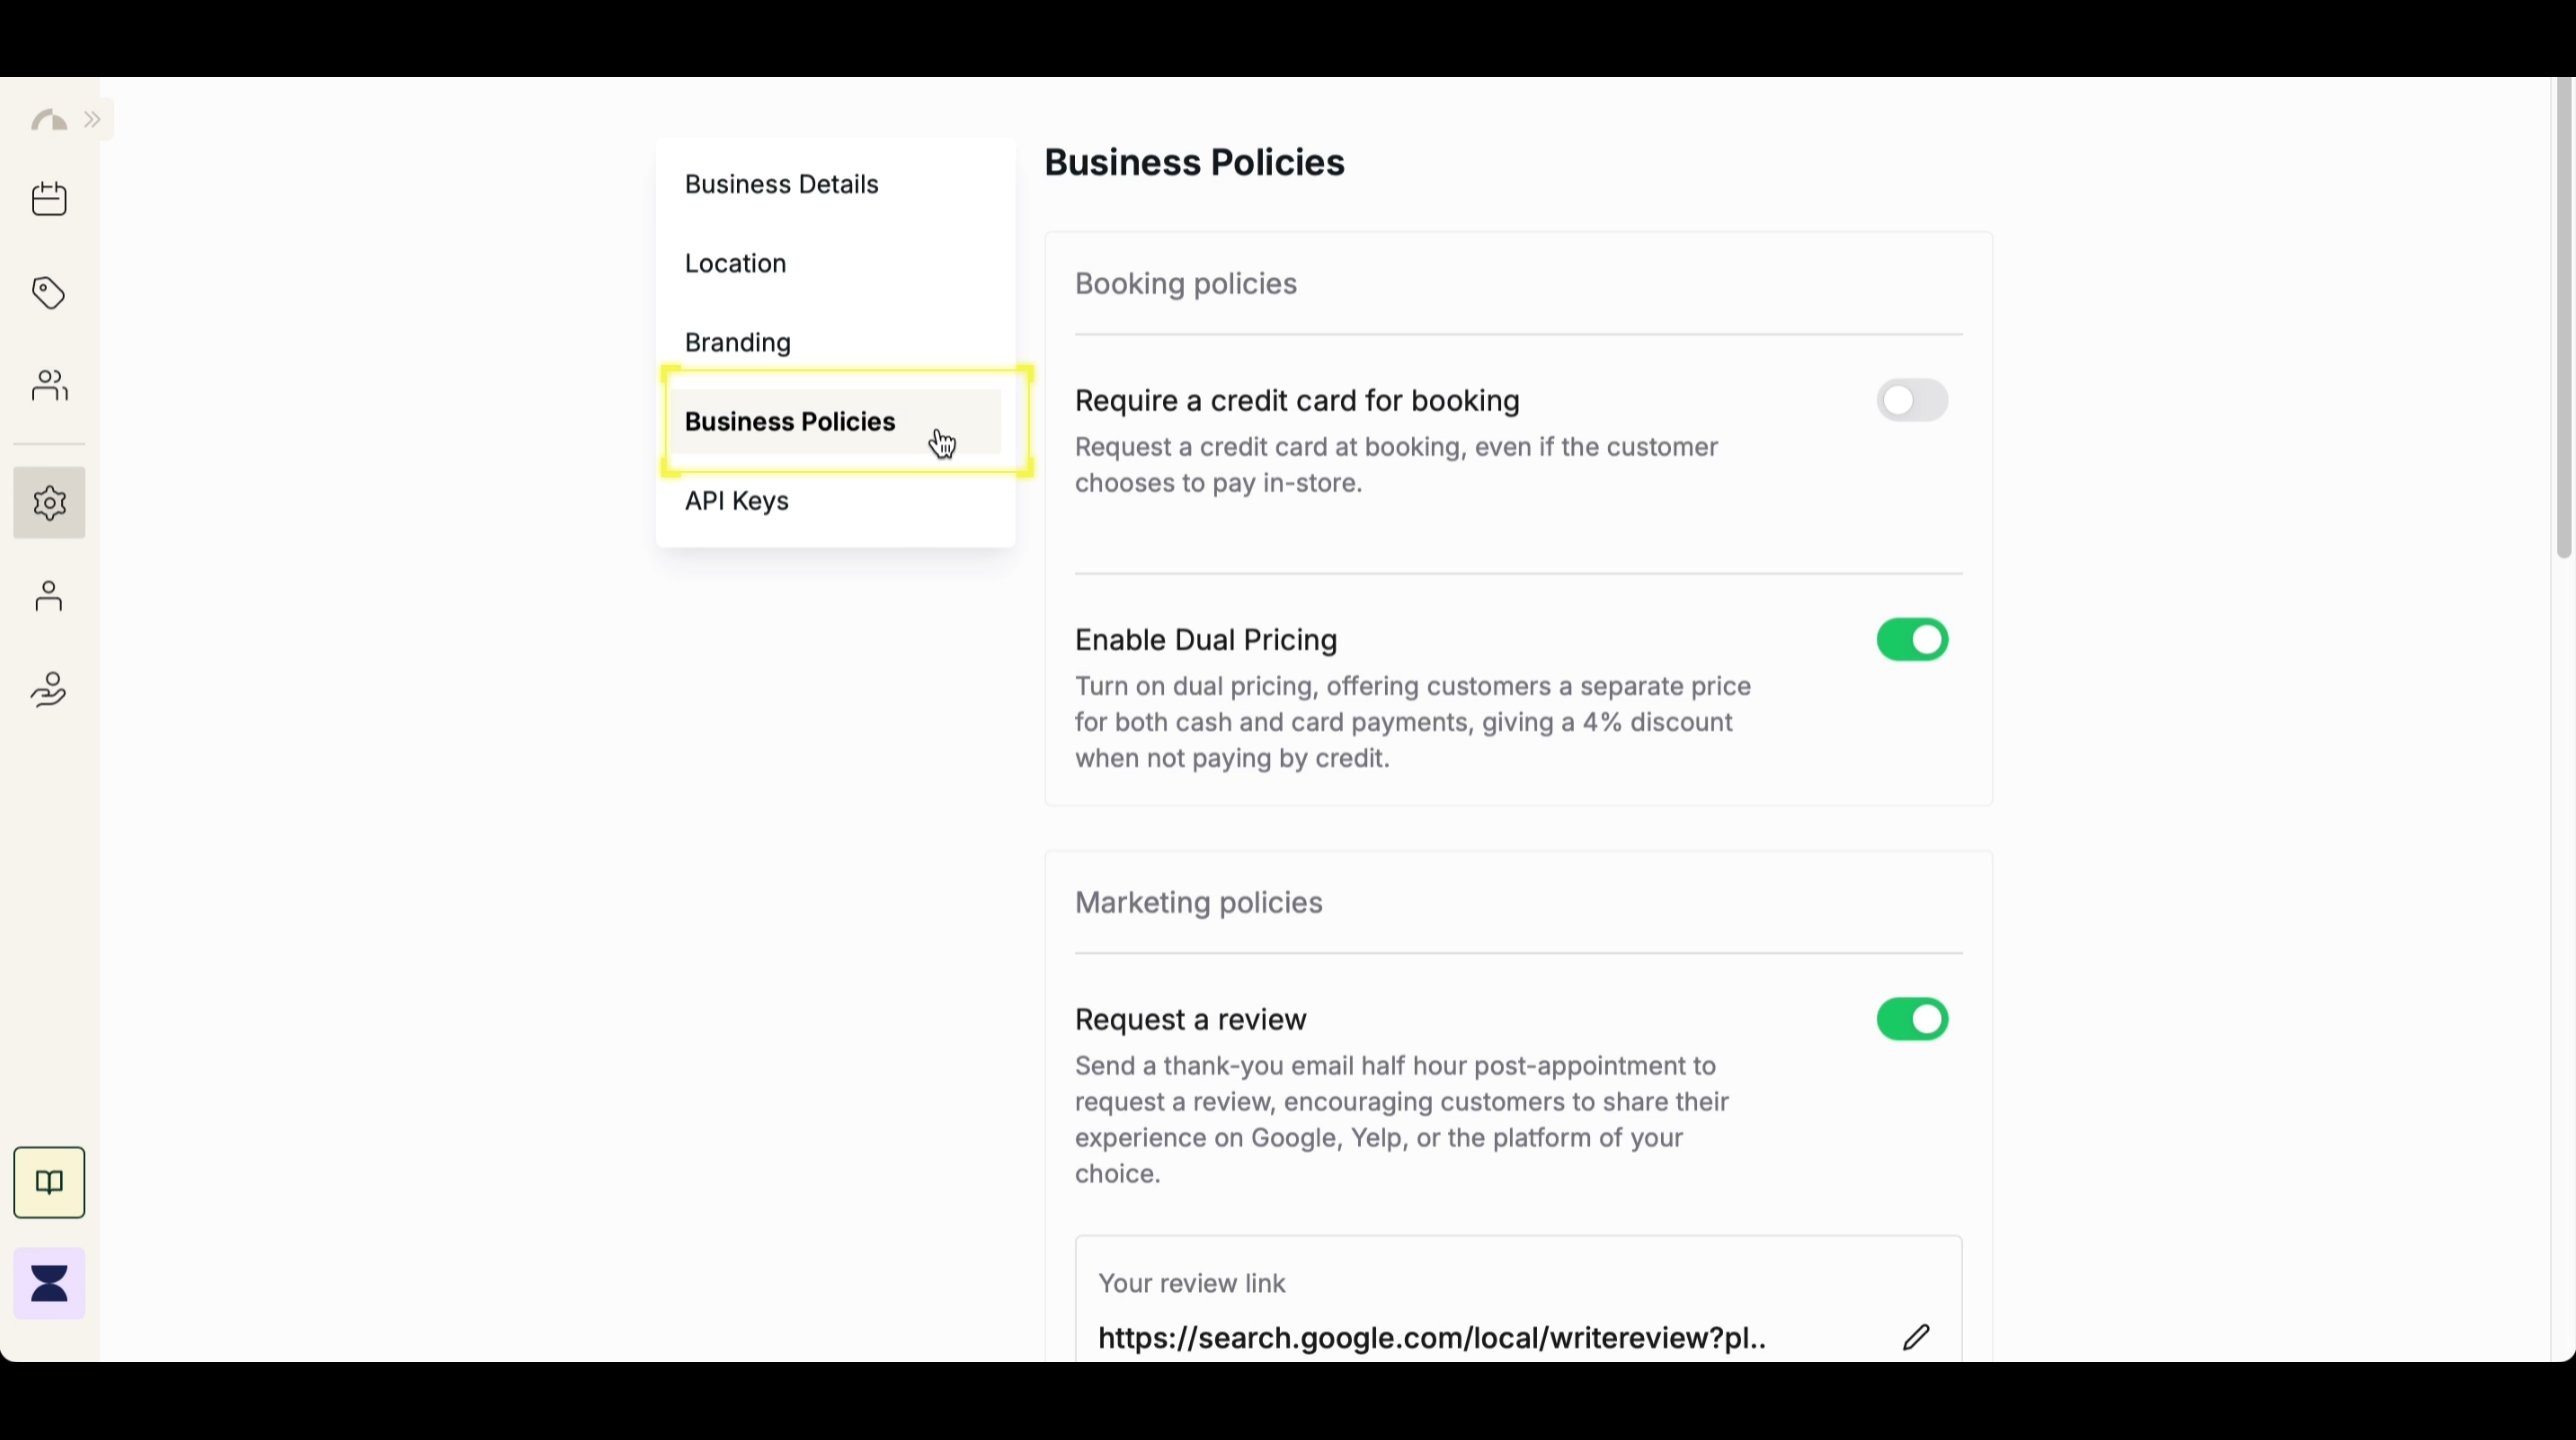The width and height of the screenshot is (2576, 1440).
Task: Open the documentation book icon
Action: pos(48,1182)
